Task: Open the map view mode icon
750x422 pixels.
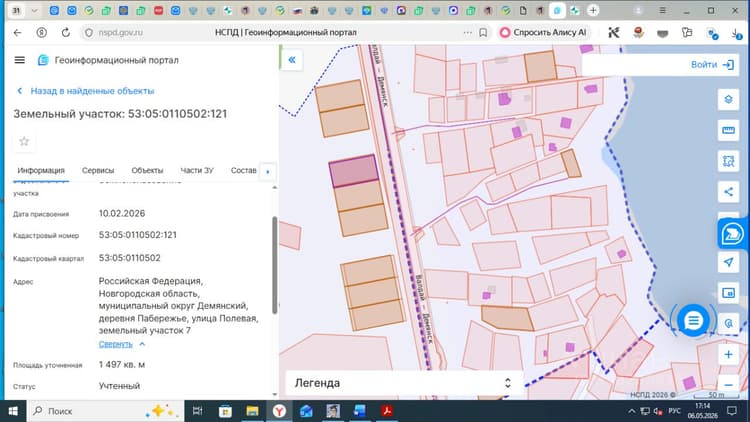Action: click(x=728, y=293)
